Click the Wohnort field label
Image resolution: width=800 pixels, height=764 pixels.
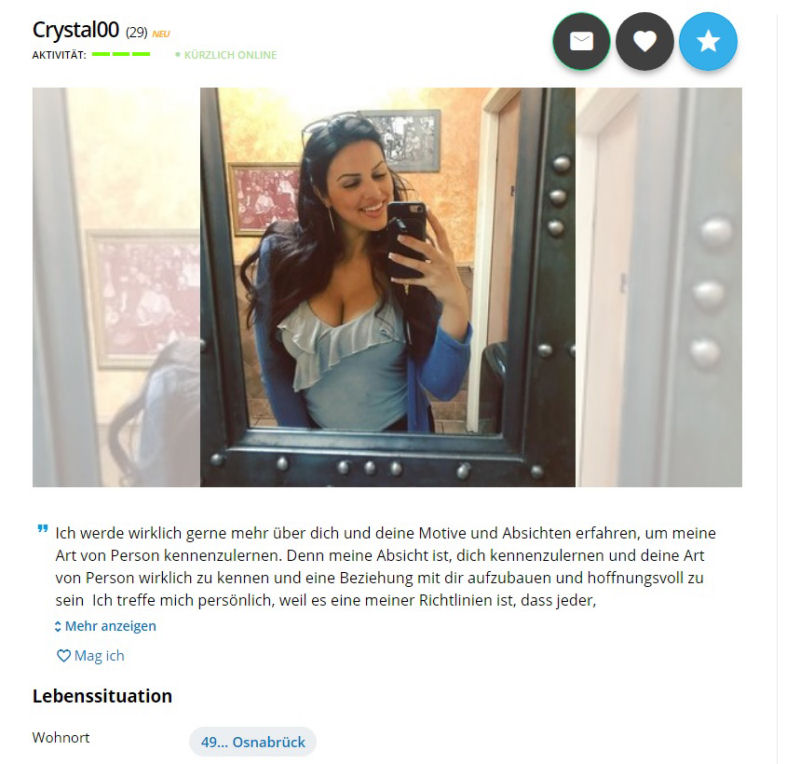(x=61, y=737)
